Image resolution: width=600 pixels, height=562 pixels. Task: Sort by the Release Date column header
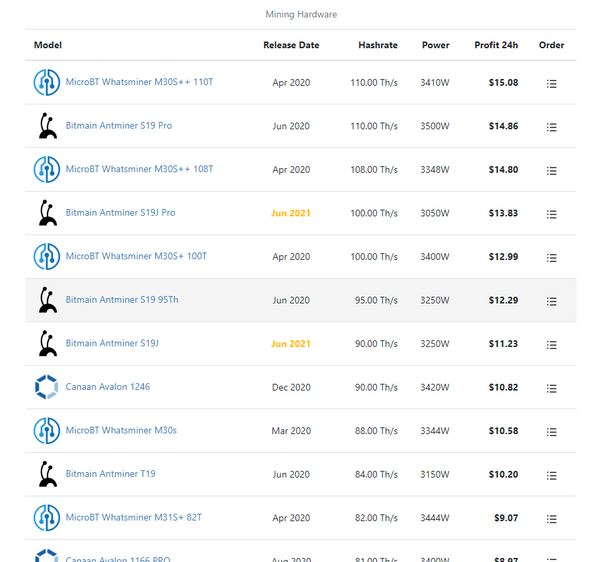tap(291, 45)
